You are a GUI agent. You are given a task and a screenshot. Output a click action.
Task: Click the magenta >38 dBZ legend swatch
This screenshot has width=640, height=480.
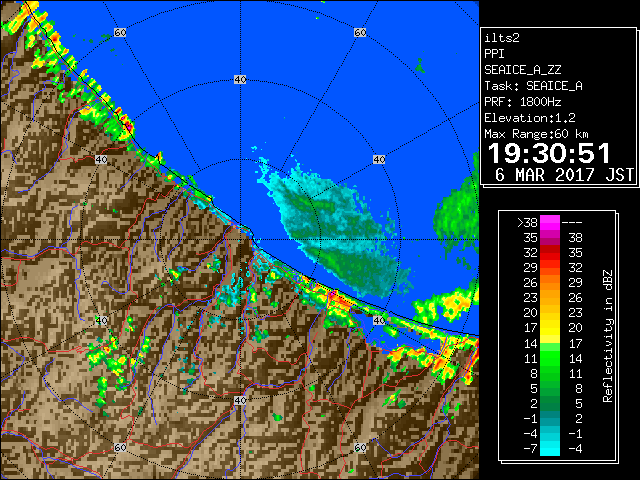(550, 222)
